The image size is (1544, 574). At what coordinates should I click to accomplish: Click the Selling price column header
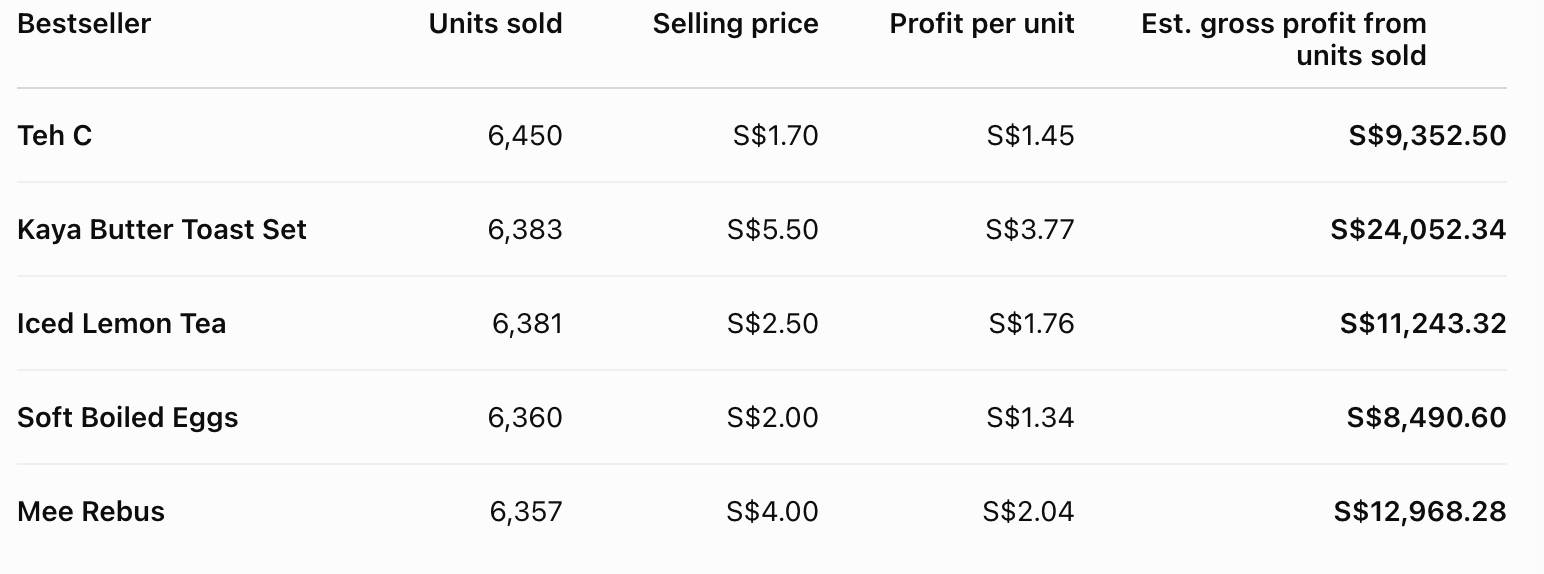(736, 24)
